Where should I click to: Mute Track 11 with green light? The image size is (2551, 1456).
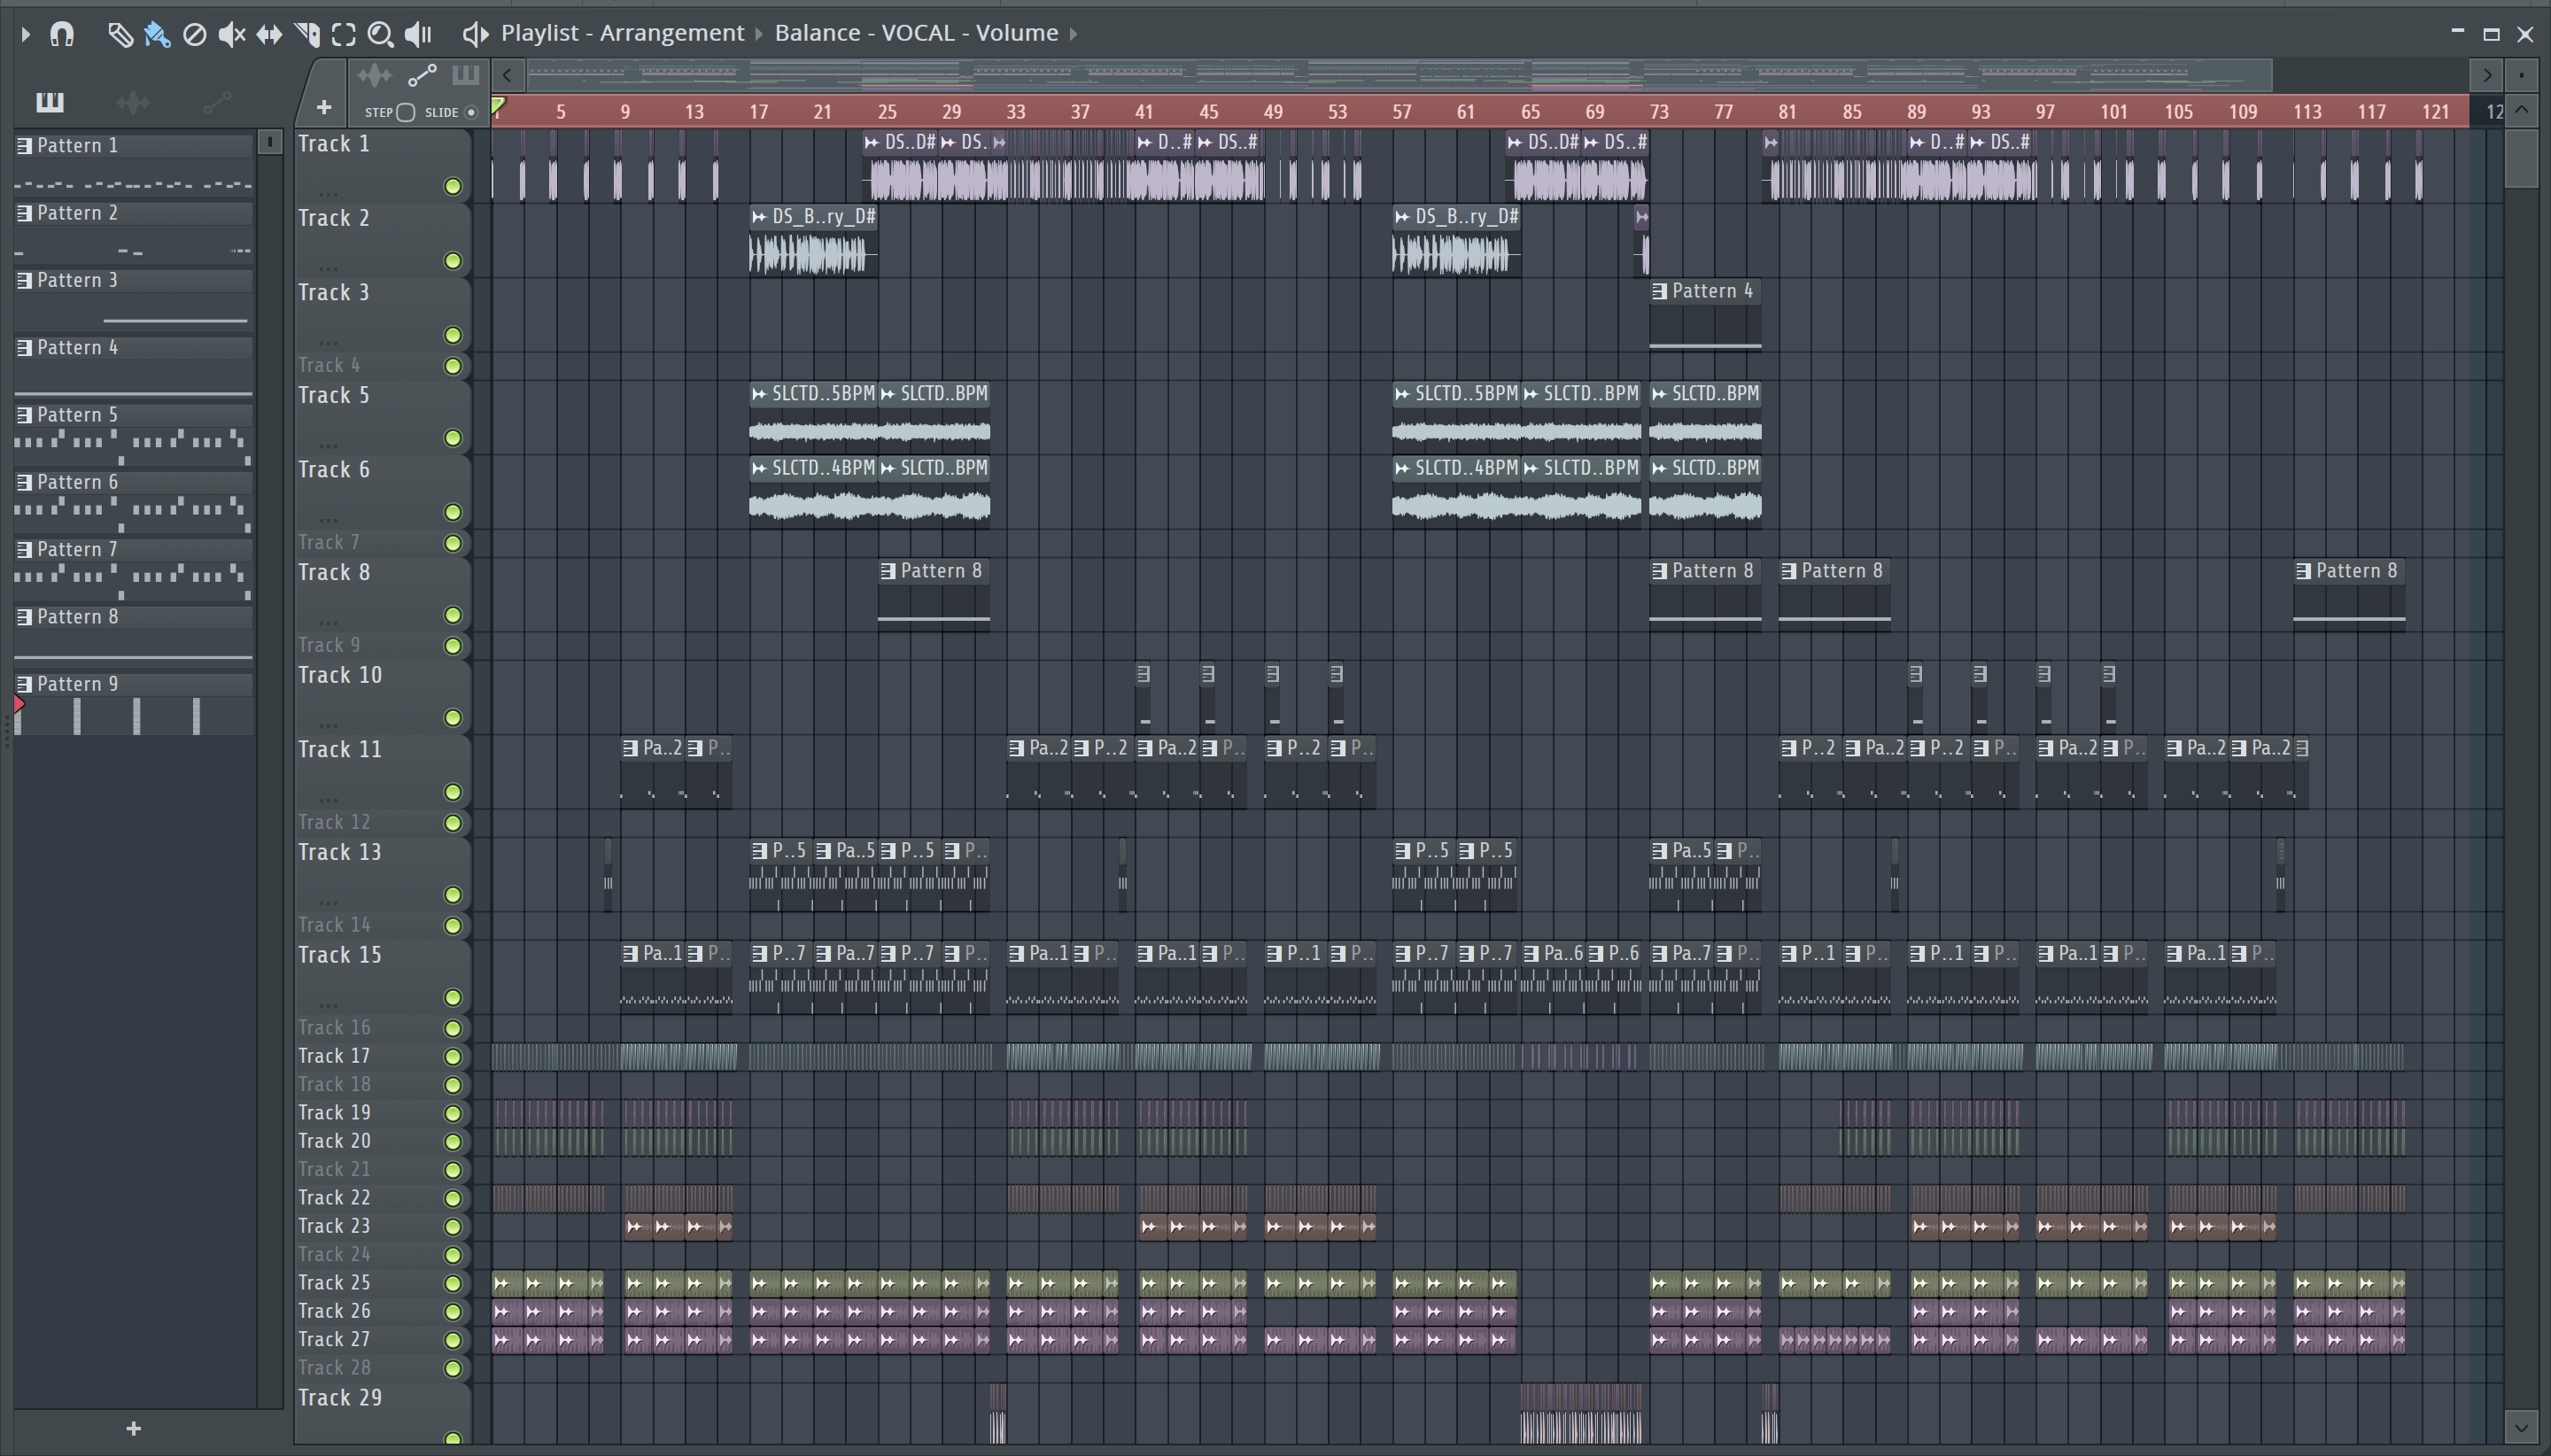point(453,792)
